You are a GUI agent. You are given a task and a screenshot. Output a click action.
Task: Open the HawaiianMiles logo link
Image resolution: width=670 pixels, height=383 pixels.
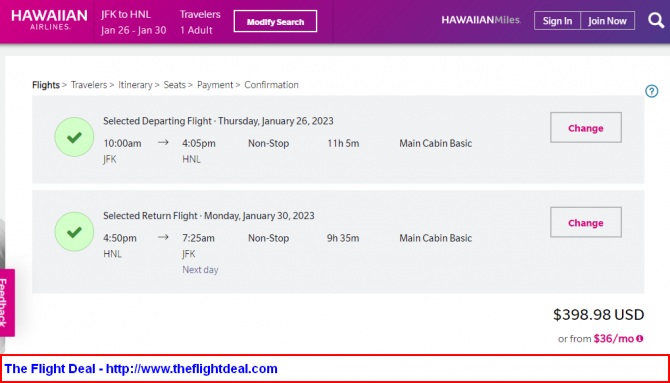tap(481, 20)
